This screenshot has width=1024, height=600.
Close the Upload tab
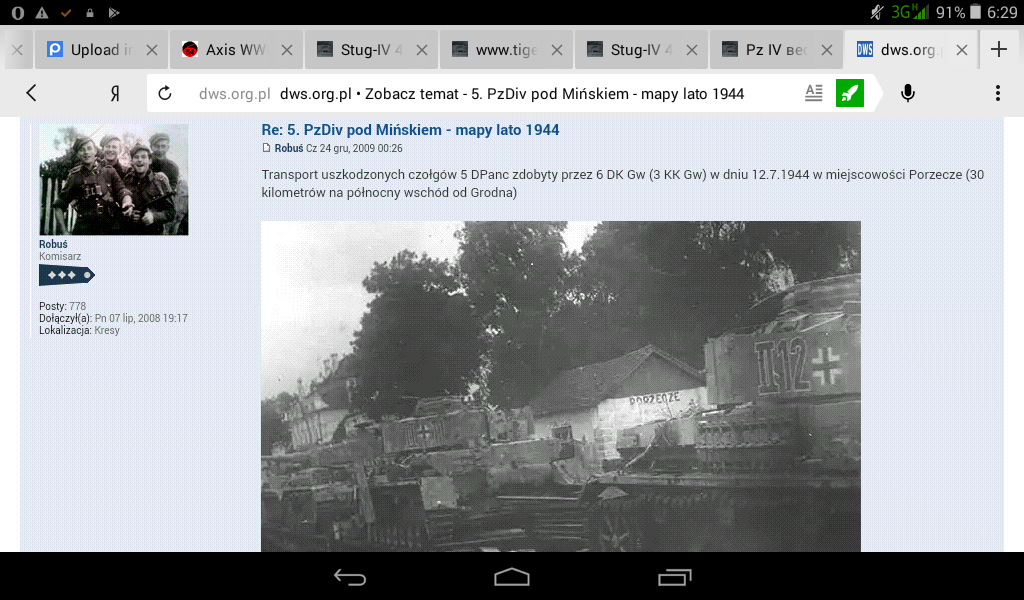pos(152,50)
